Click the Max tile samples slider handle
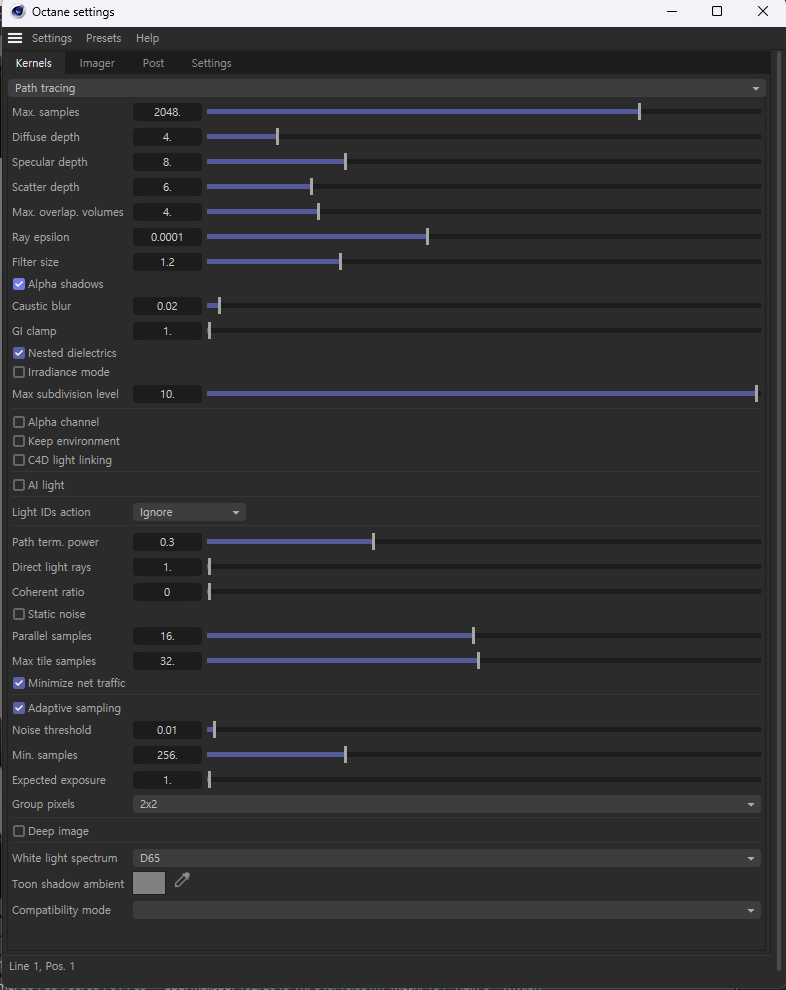Viewport: 786px width, 990px height. pyautogui.click(x=479, y=661)
